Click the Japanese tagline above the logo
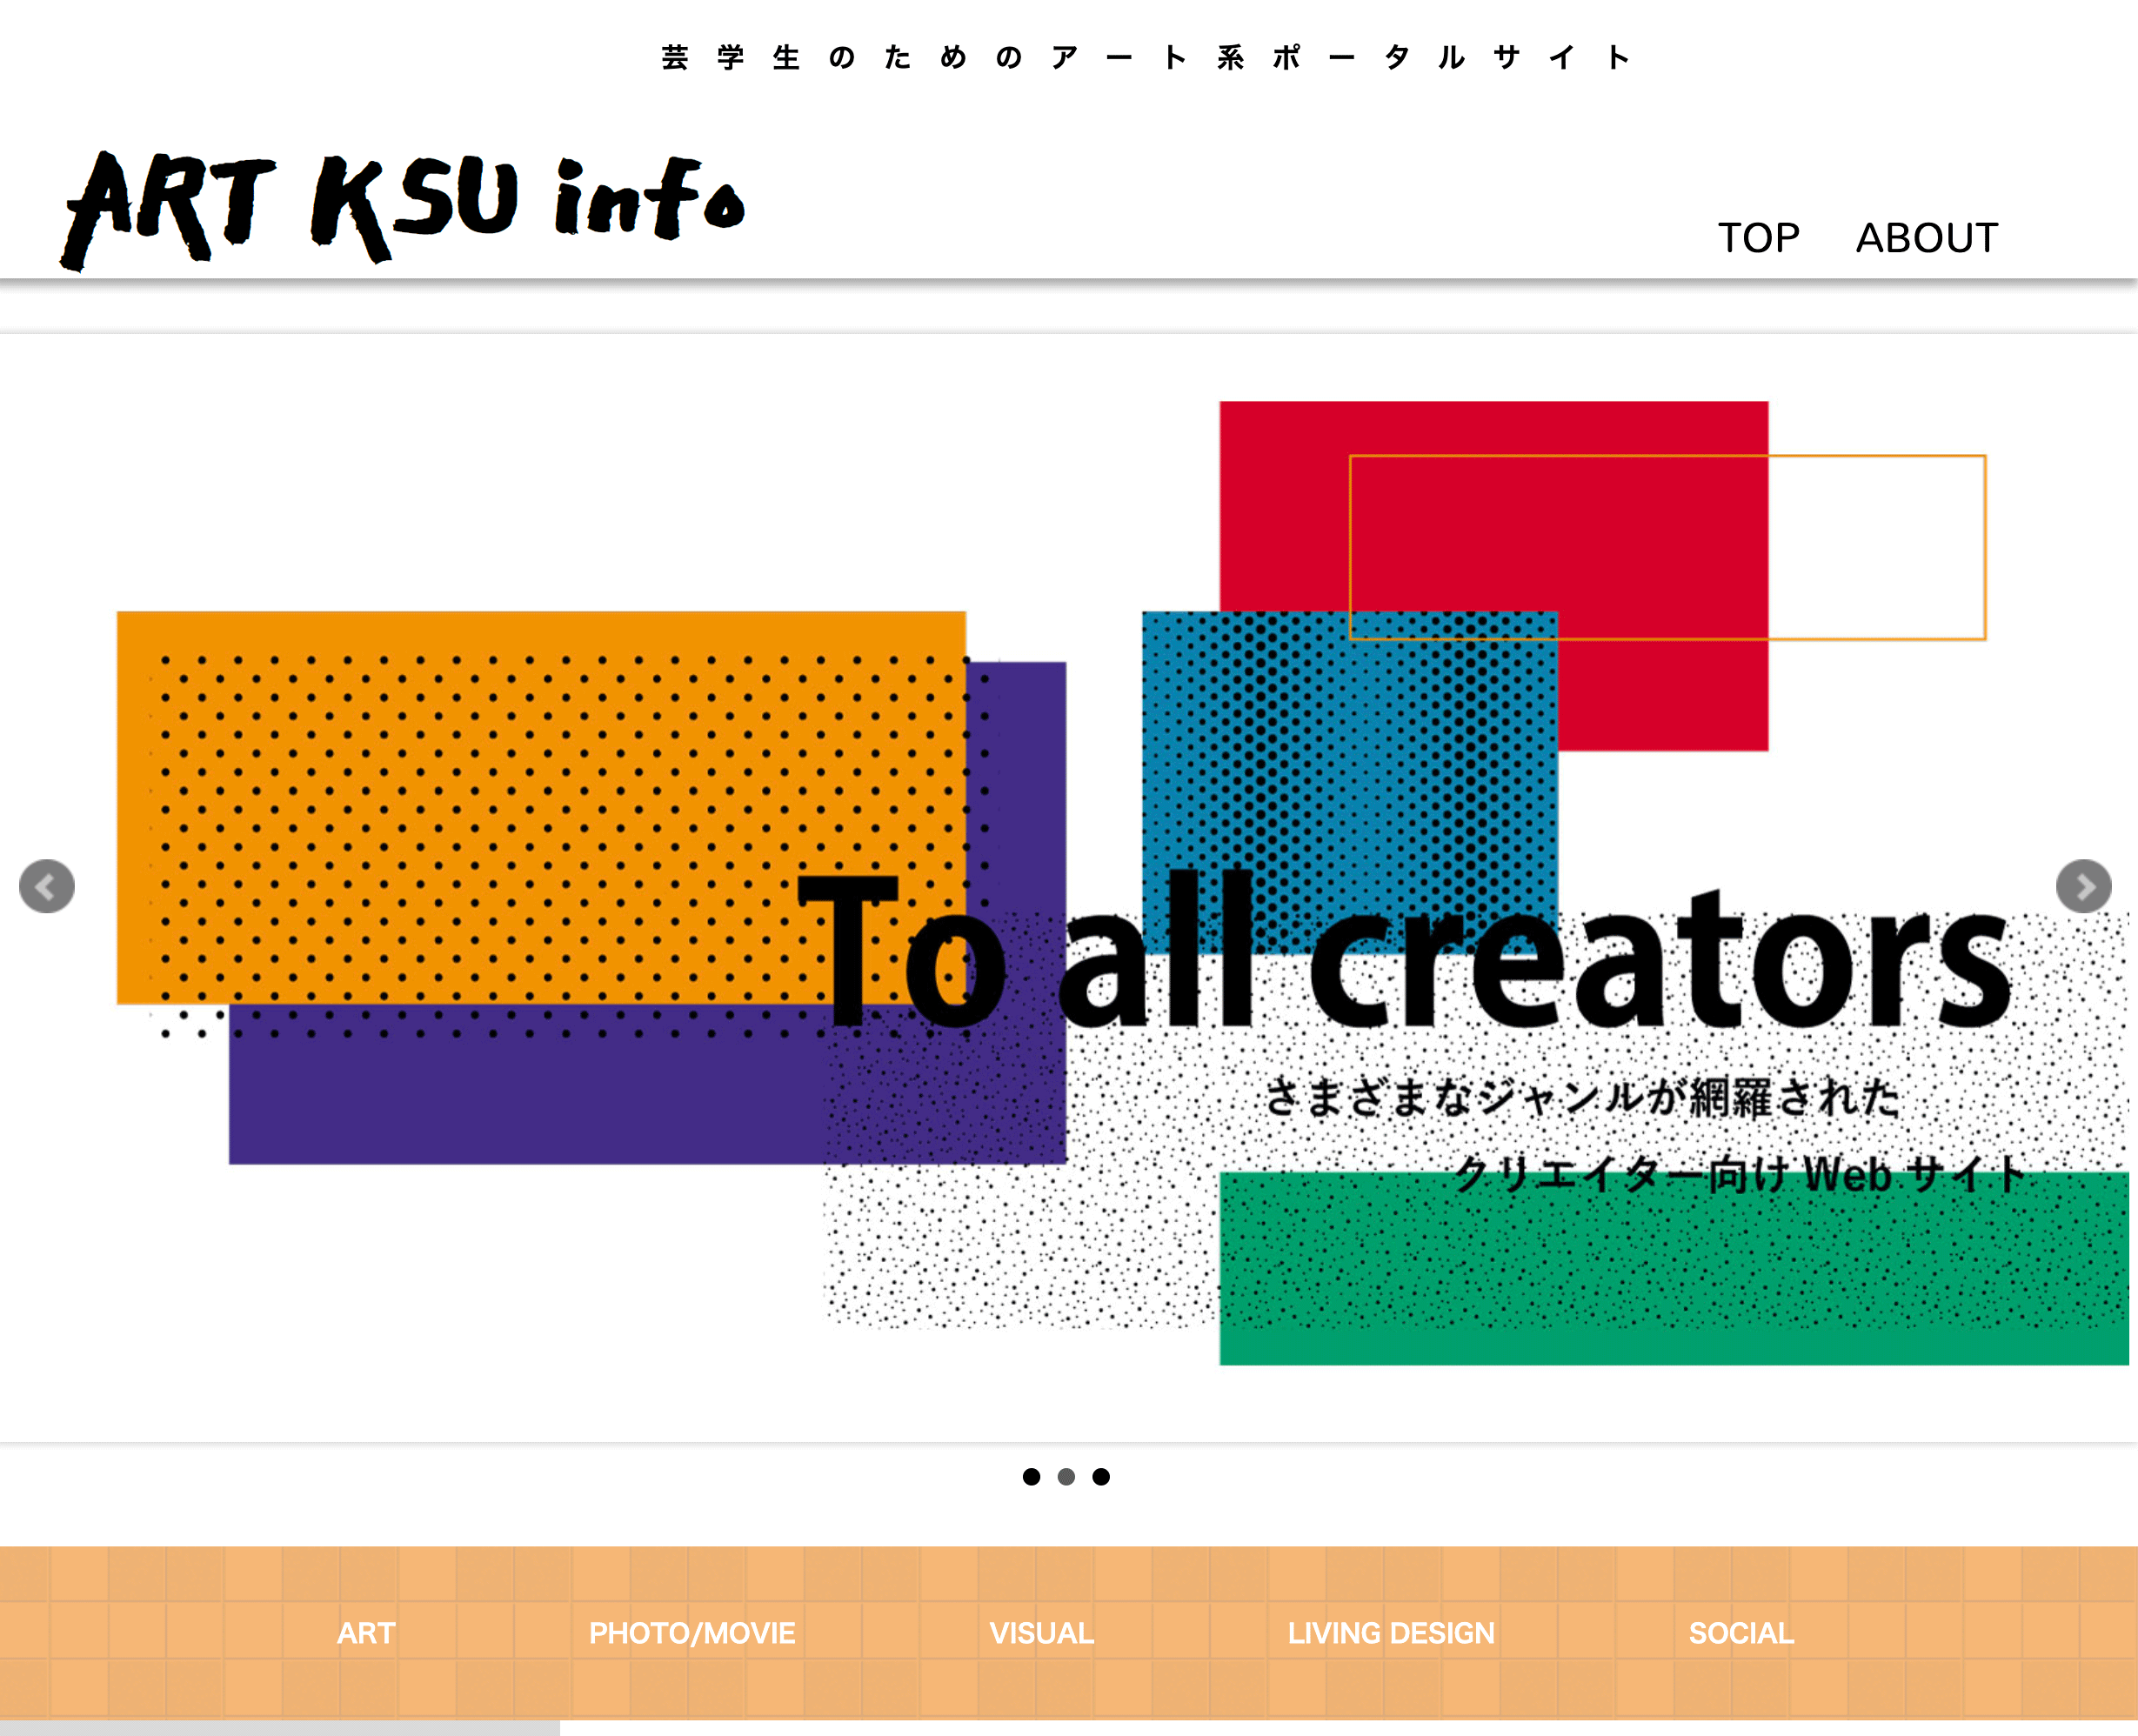2138x1736 pixels. (1146, 58)
